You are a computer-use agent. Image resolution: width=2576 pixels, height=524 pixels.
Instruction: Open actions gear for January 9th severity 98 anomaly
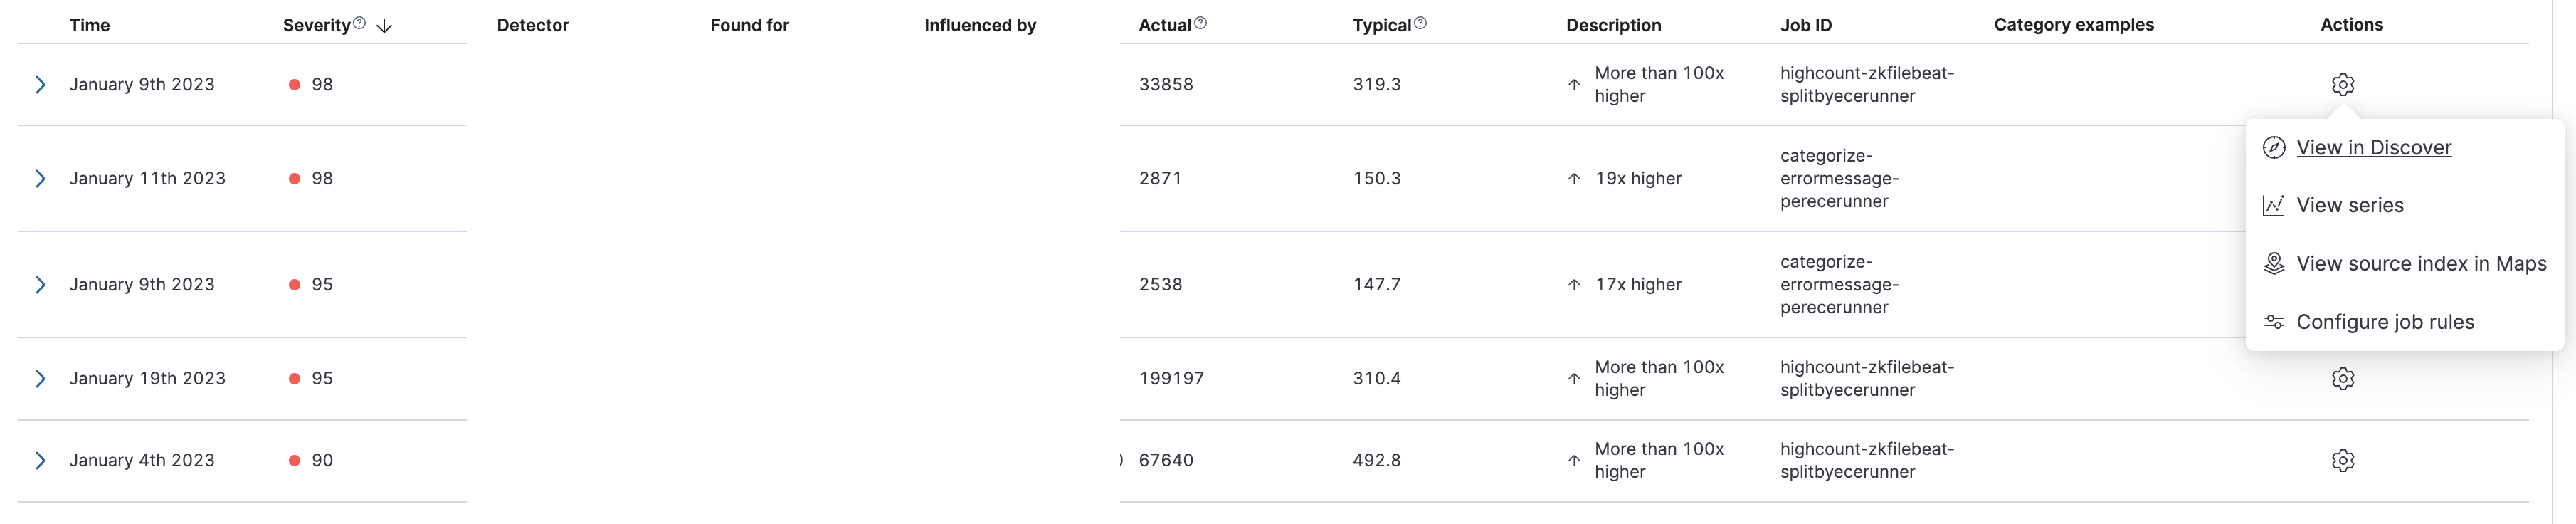pyautogui.click(x=2345, y=84)
